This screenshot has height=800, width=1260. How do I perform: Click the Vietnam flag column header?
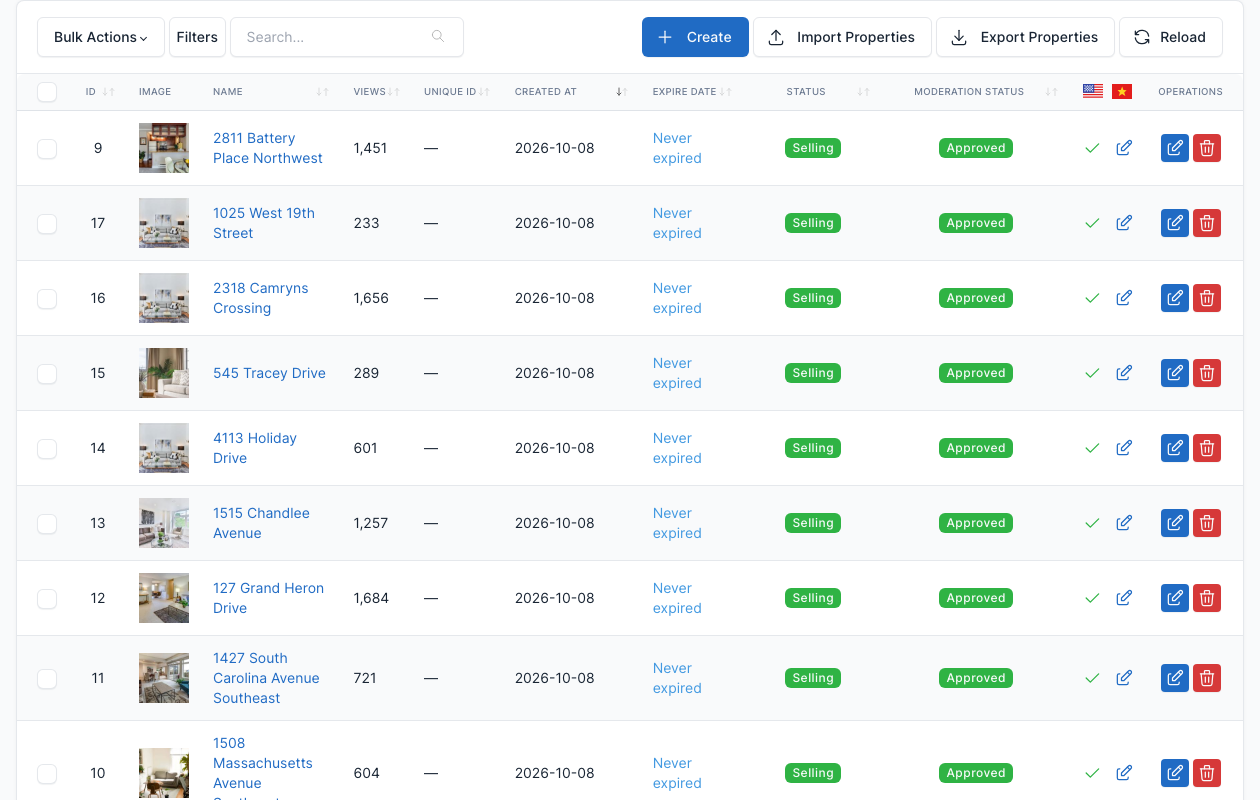point(1121,91)
